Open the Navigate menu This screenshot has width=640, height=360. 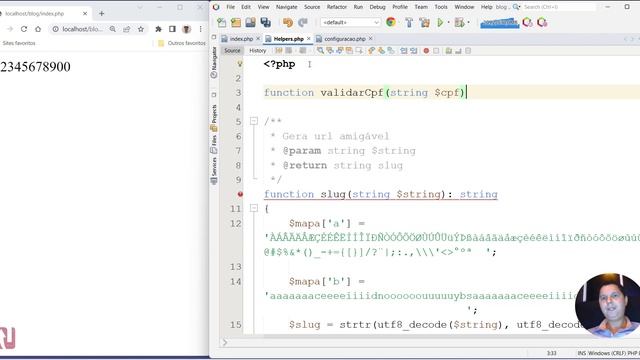287,7
